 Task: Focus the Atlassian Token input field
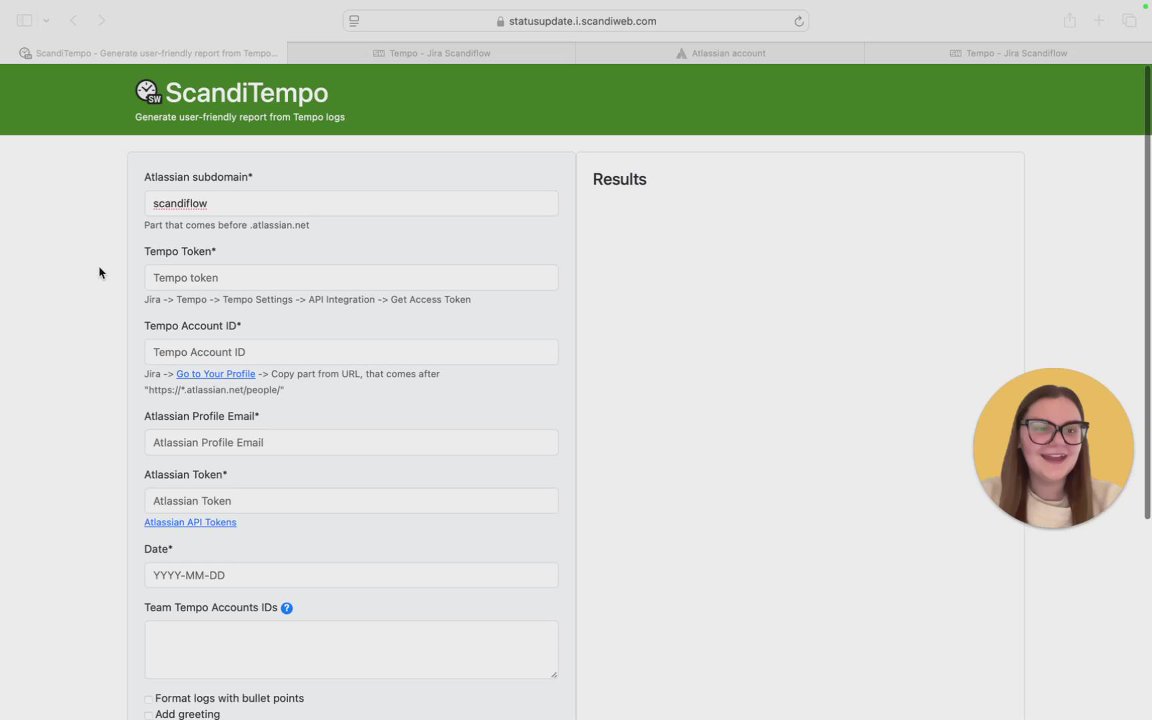351,501
